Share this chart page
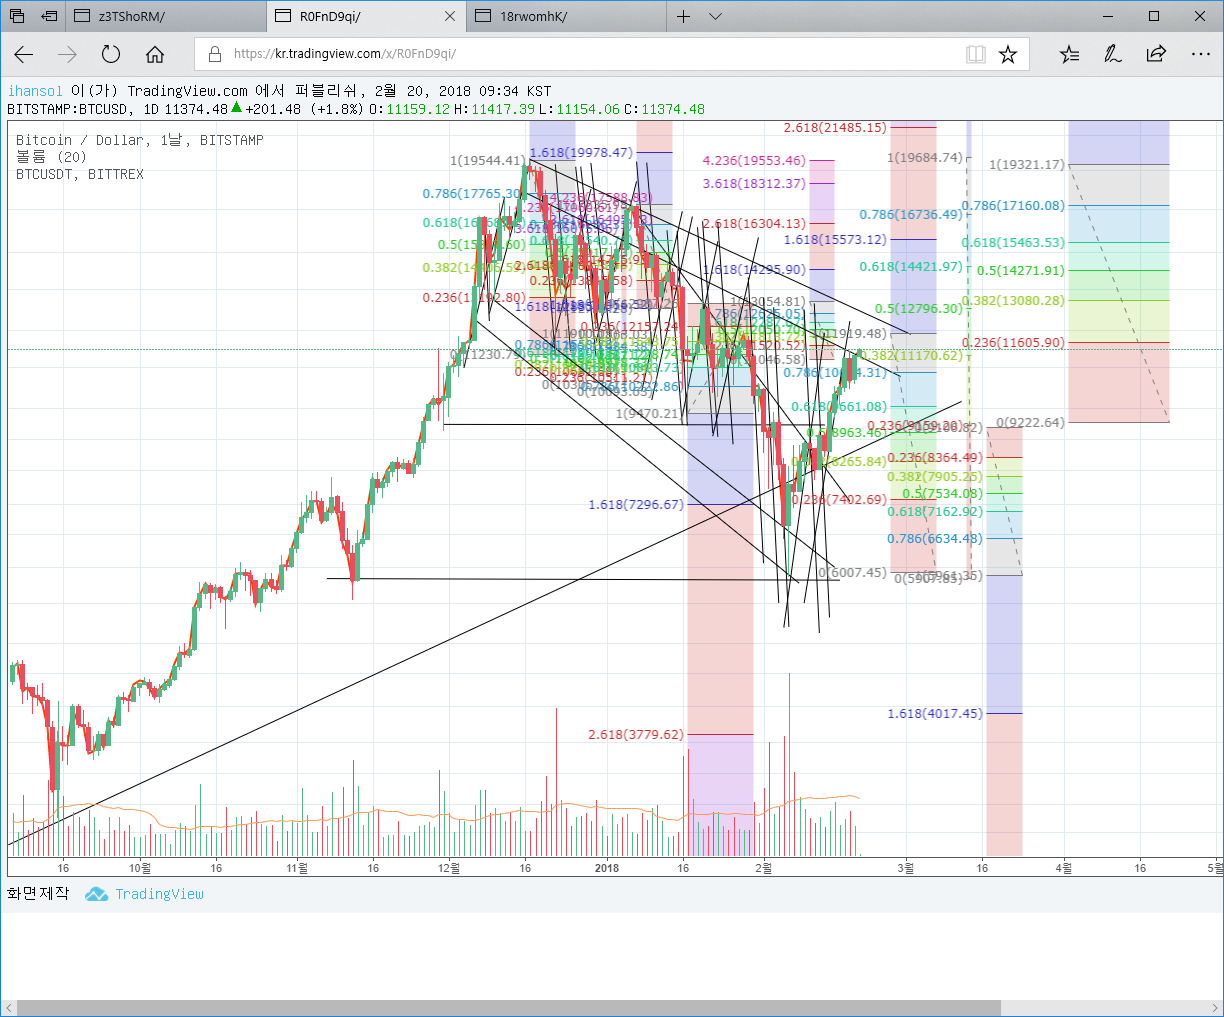 (x=1156, y=54)
